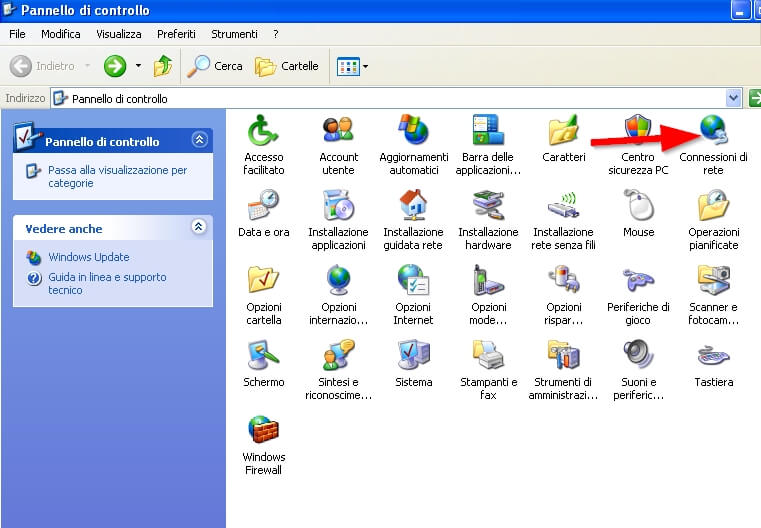Open Centro sicurezza PC
This screenshot has width=761, height=528.
click(638, 144)
